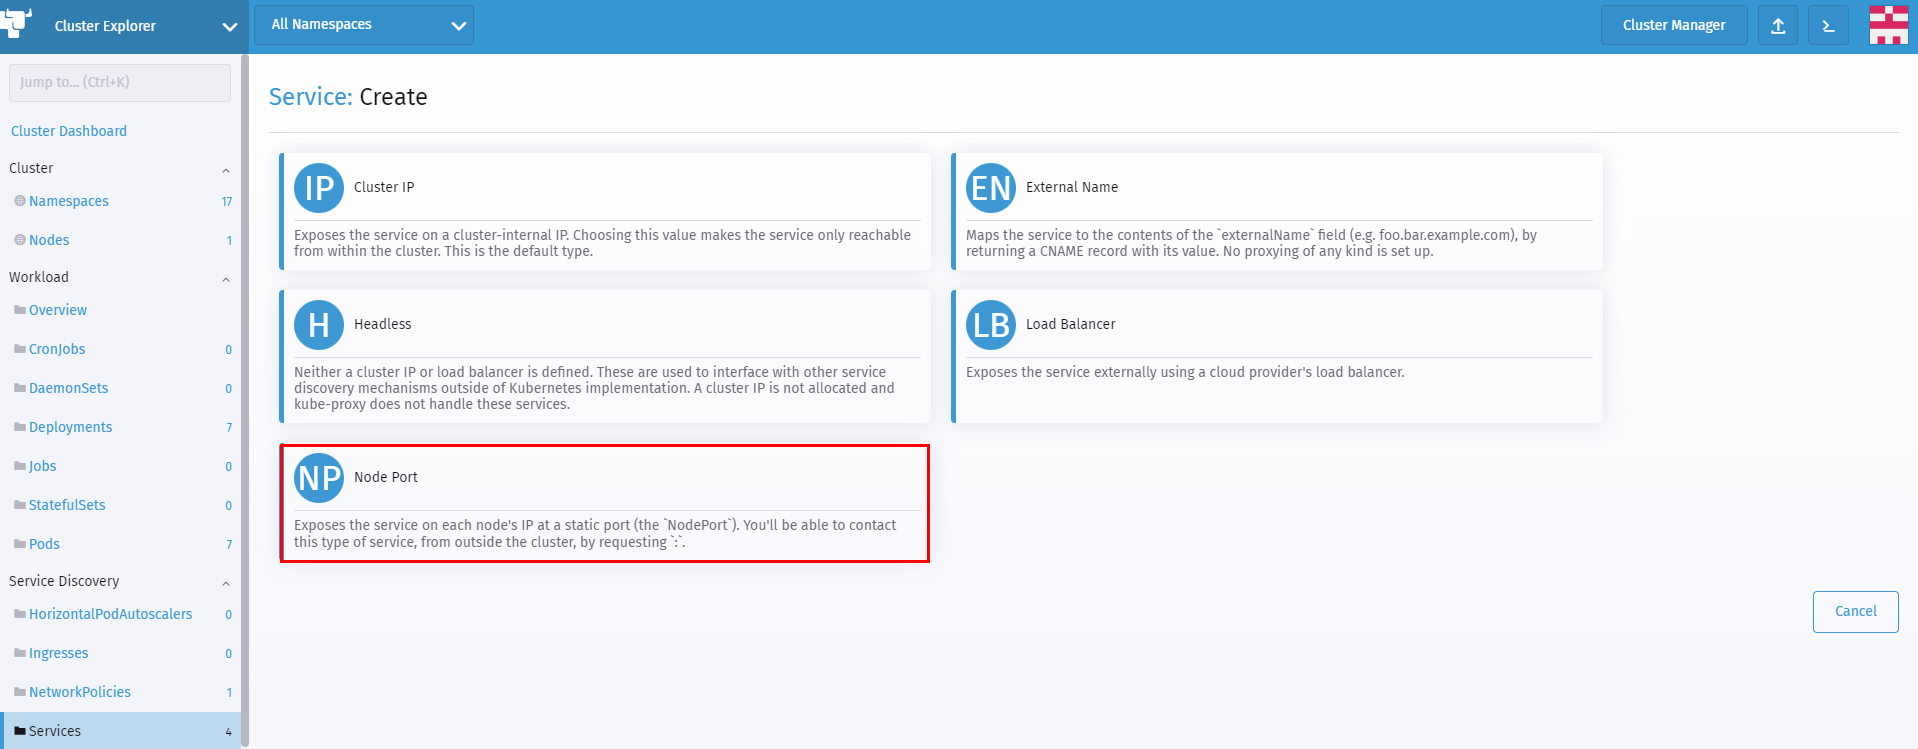Choose the Cluster IP service type card
This screenshot has height=749, width=1918.
605,211
